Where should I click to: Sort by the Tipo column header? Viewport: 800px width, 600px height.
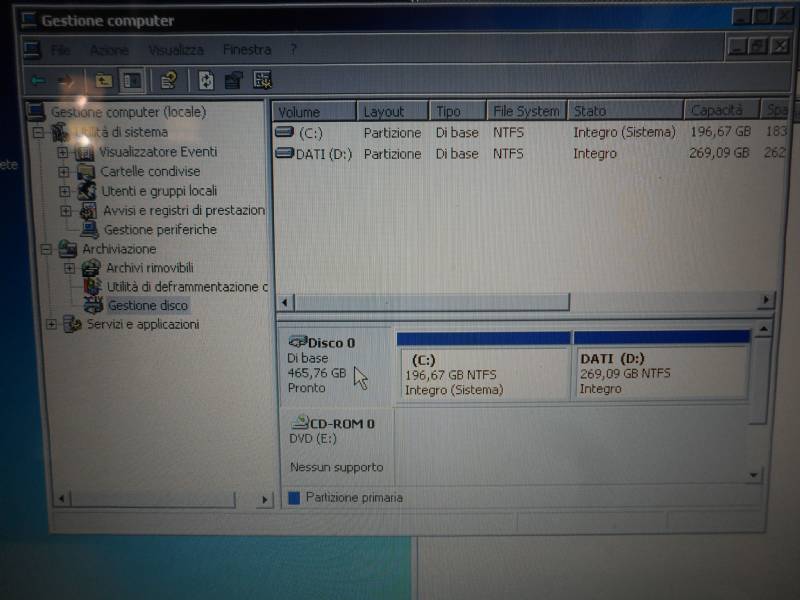(x=457, y=111)
